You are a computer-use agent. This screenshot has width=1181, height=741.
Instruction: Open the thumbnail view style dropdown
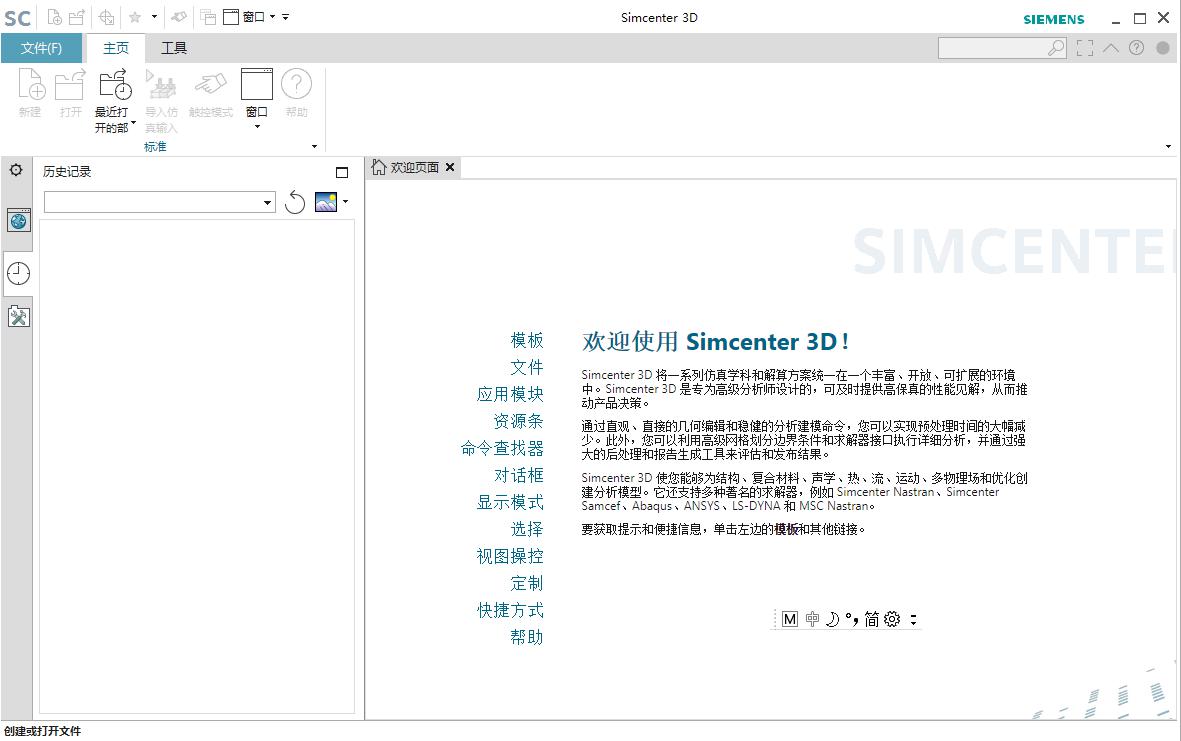click(x=346, y=202)
